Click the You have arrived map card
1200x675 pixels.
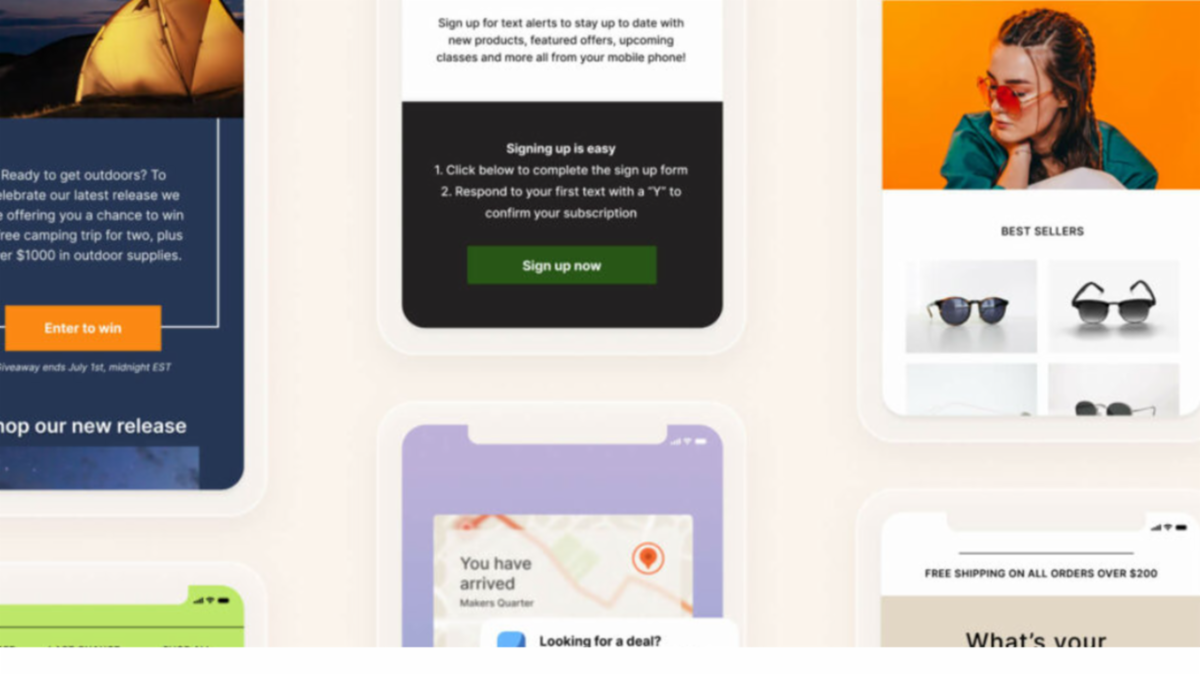coord(563,581)
